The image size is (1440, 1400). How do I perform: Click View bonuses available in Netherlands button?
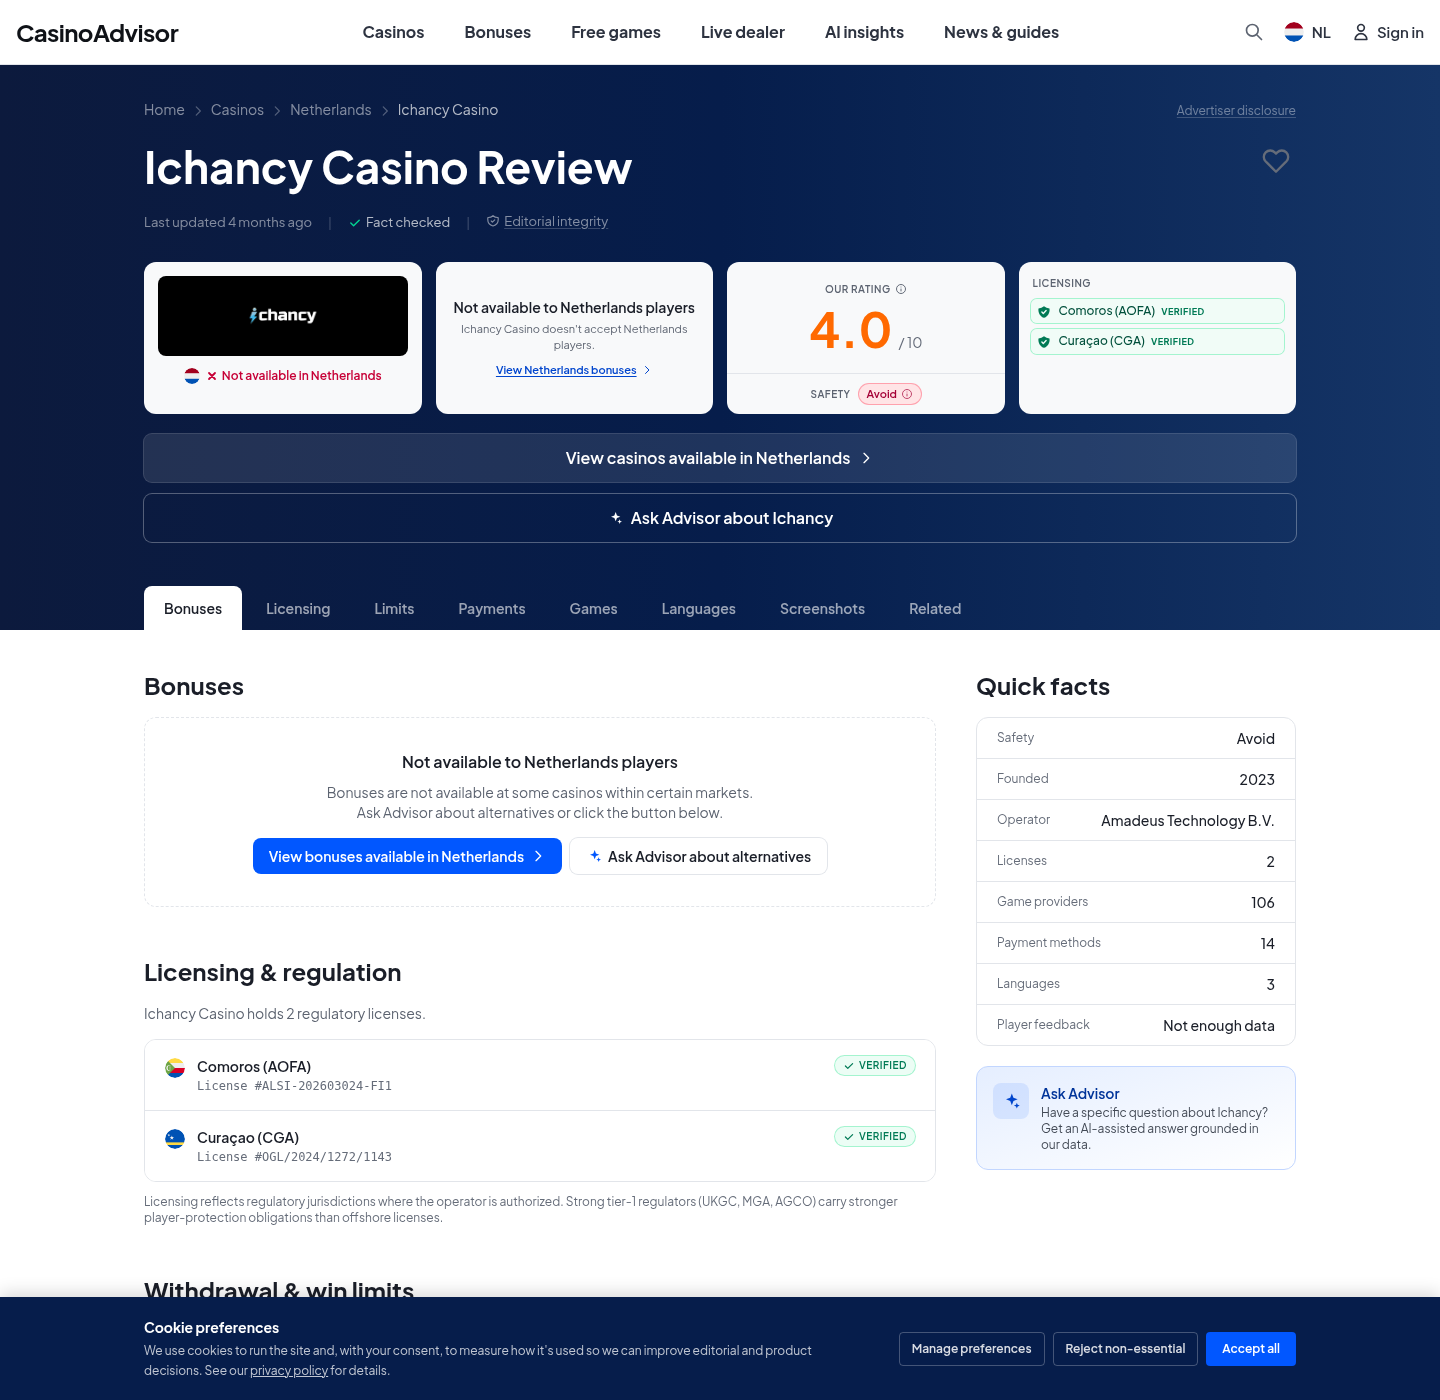(x=407, y=856)
